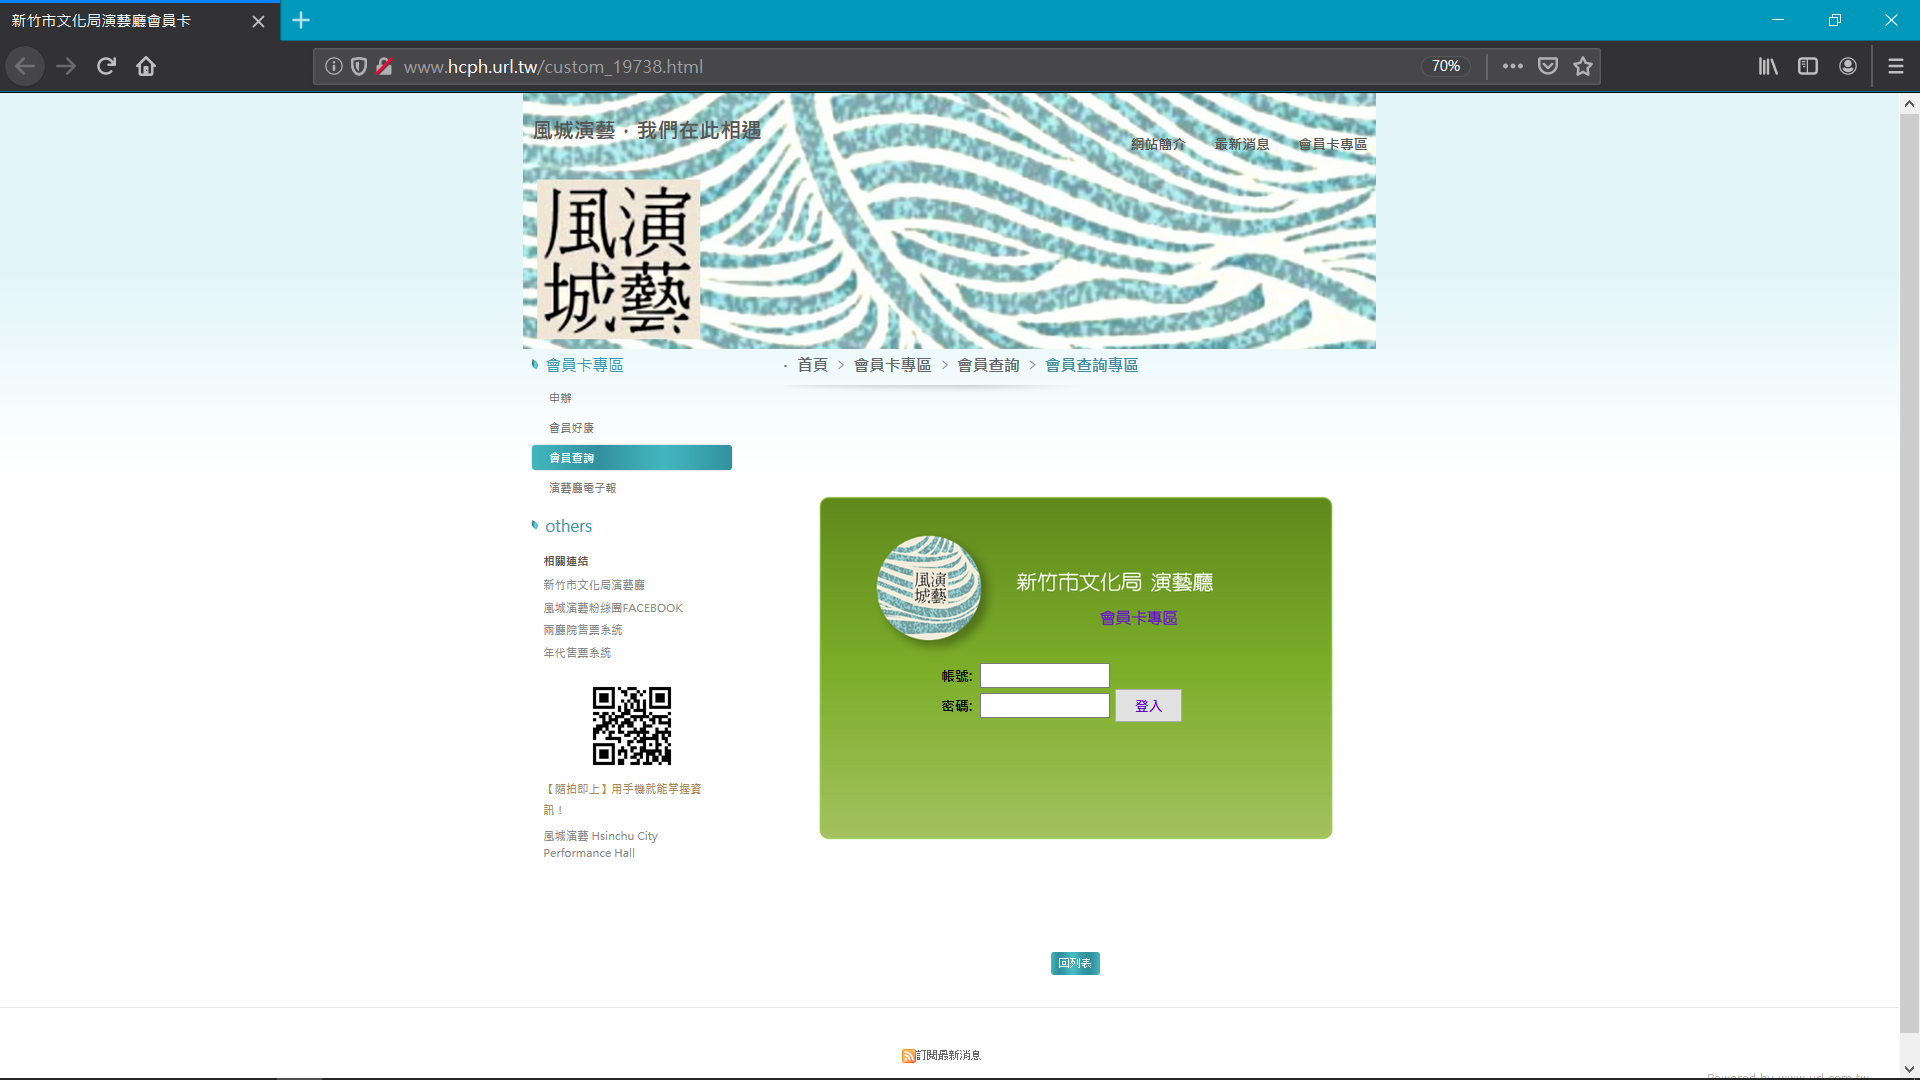1920x1080 pixels.
Task: Click the 回列表 return button
Action: click(1075, 963)
